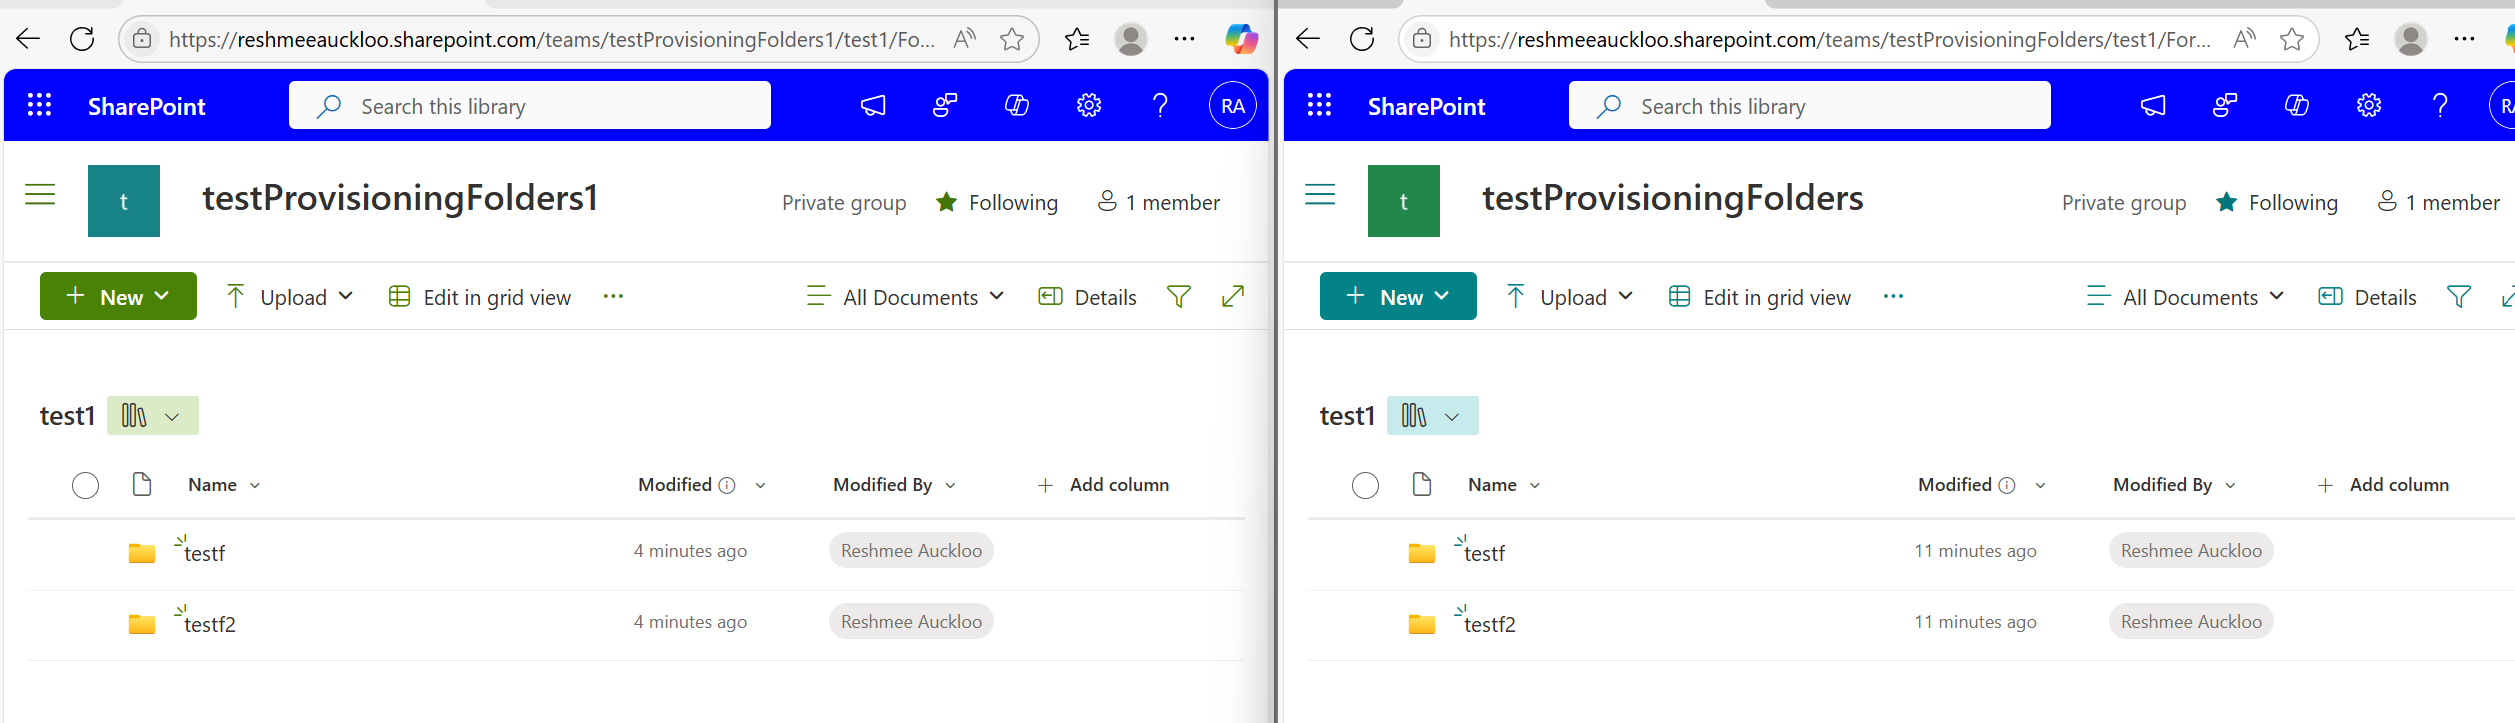Toggle Following star on testProvisioningFolders1
This screenshot has width=2515, height=723.
click(x=946, y=202)
